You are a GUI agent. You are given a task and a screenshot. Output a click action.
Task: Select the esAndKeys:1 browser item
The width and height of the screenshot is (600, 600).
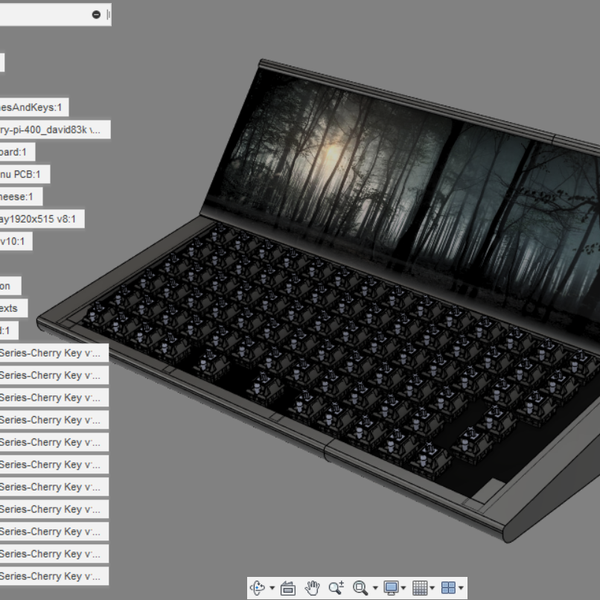32,107
